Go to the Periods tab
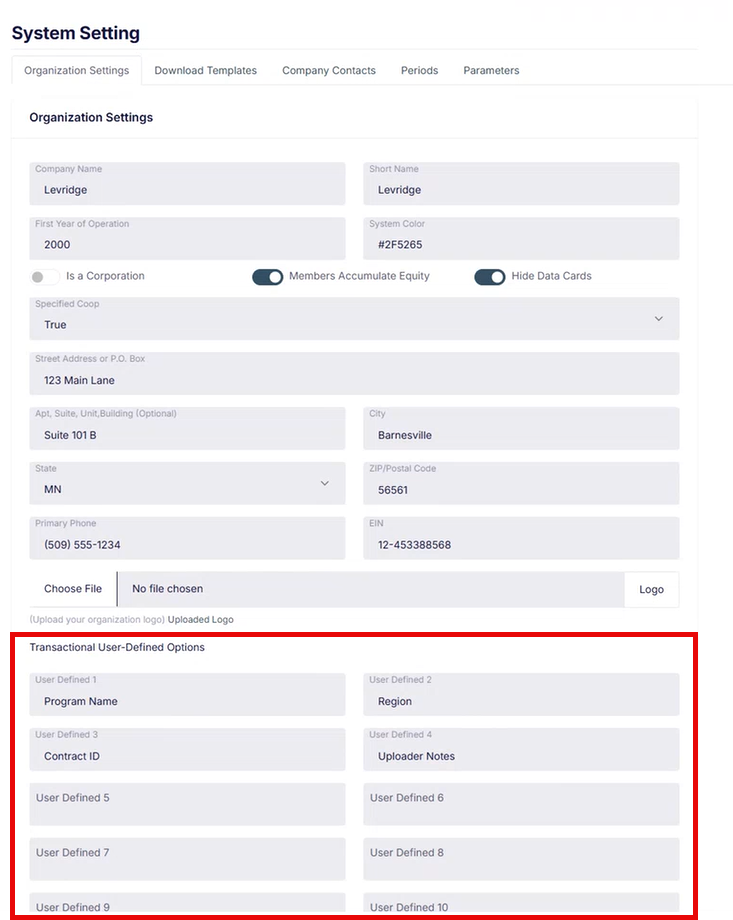The width and height of the screenshot is (733, 920). (x=419, y=71)
